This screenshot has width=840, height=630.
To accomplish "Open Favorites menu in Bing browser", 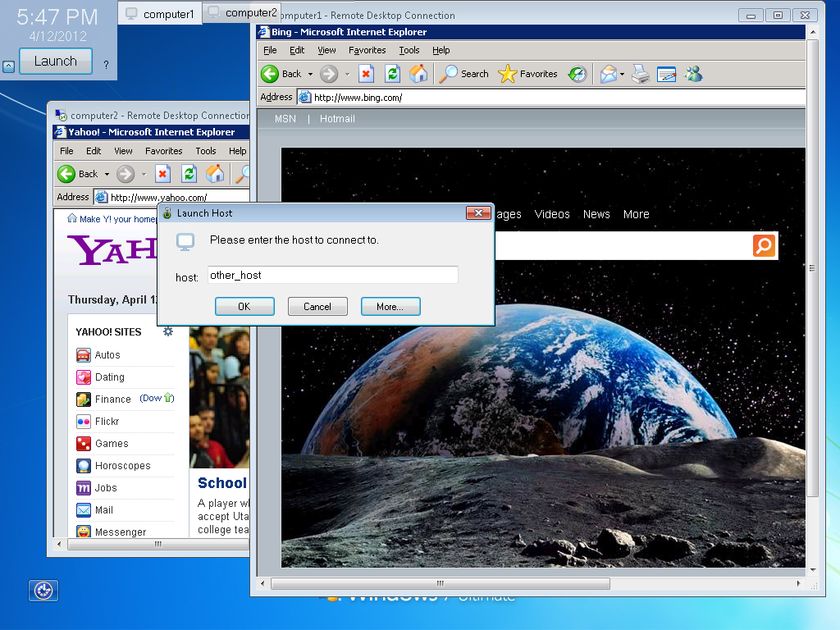I will pos(367,50).
